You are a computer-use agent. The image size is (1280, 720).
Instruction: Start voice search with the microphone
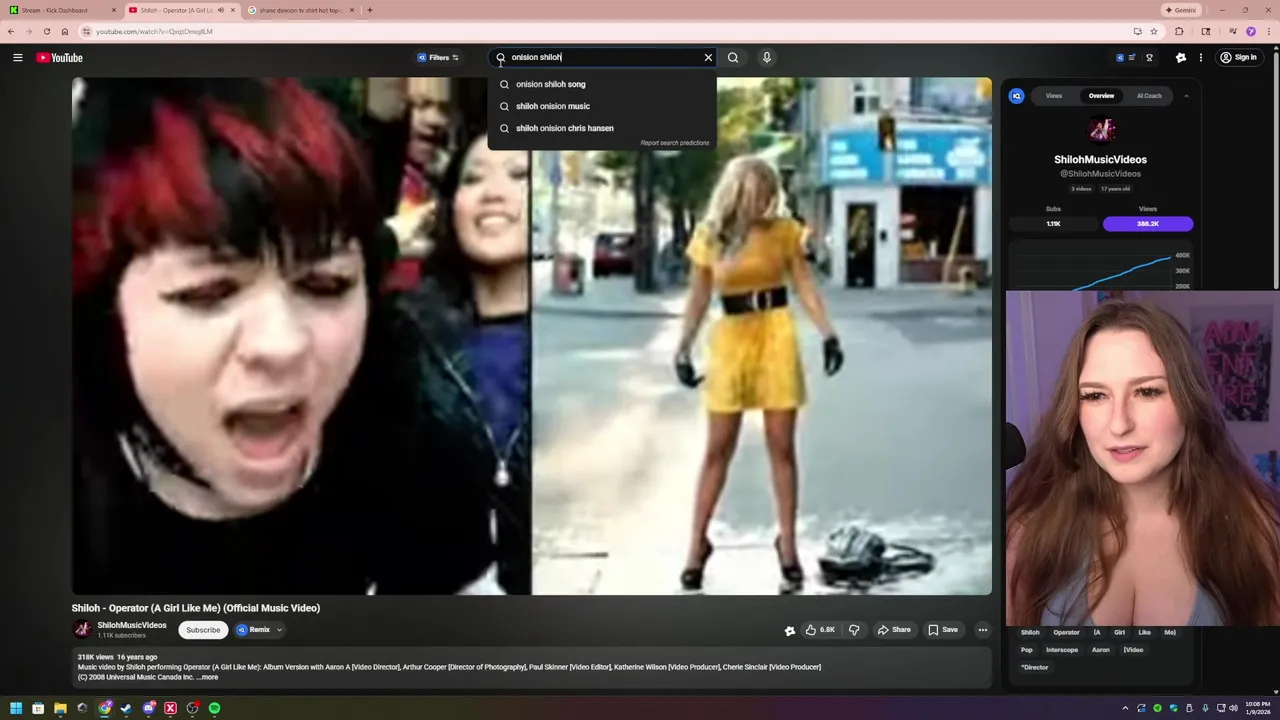(x=767, y=57)
